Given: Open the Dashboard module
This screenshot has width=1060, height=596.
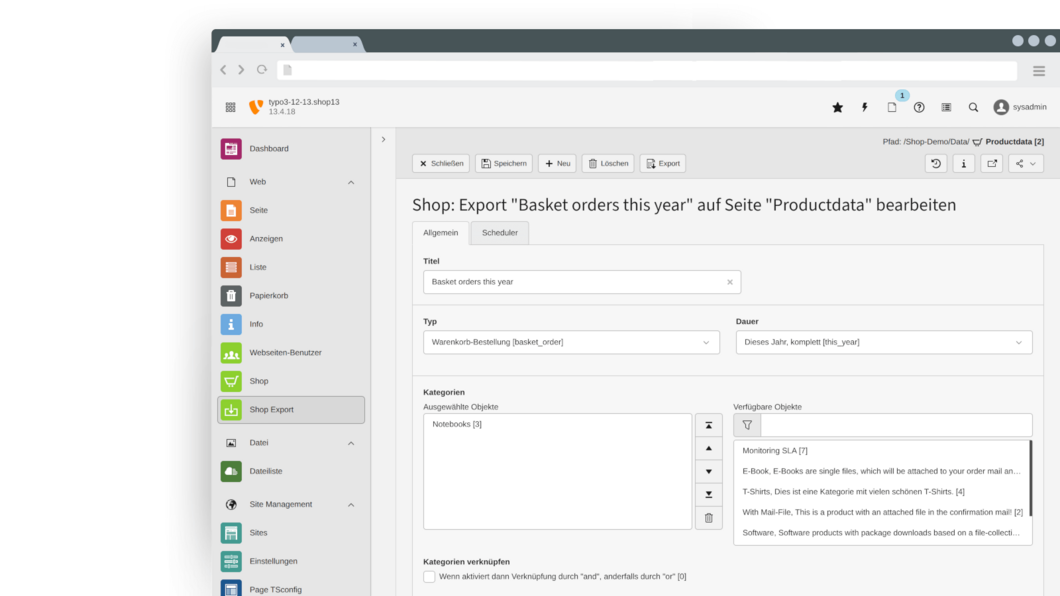Looking at the screenshot, I should [x=268, y=149].
